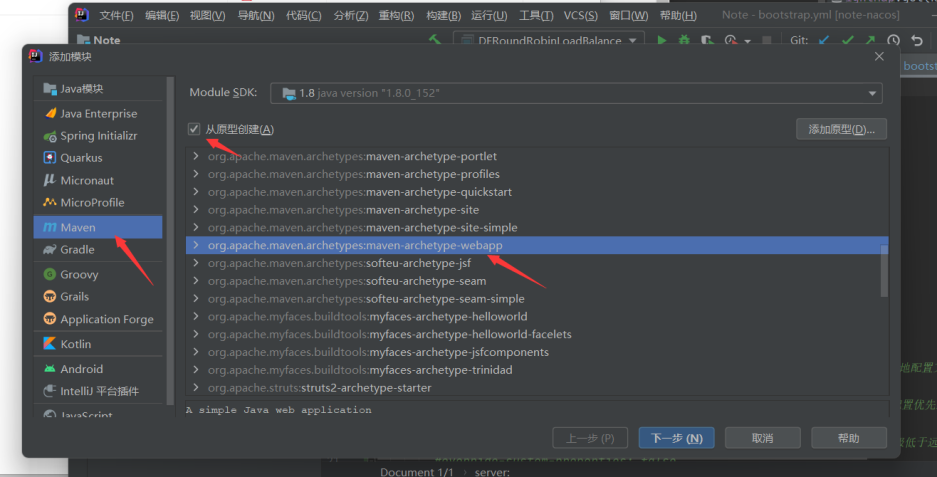Screen dimensions: 937x477
Task: Choose Kotlin module type
Action: [98, 344]
